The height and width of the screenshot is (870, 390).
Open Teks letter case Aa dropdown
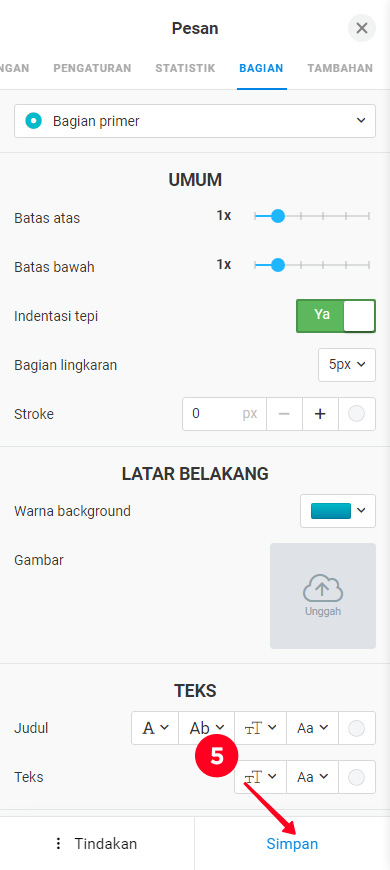pyautogui.click(x=312, y=777)
